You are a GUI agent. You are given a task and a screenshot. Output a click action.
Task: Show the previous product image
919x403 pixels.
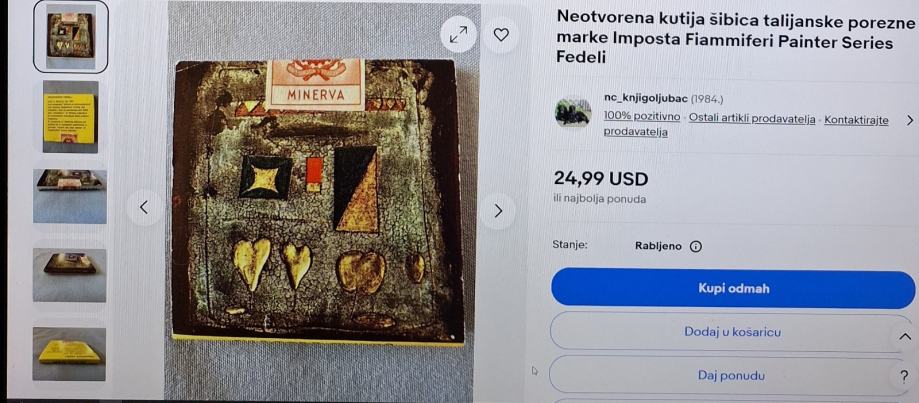point(144,207)
